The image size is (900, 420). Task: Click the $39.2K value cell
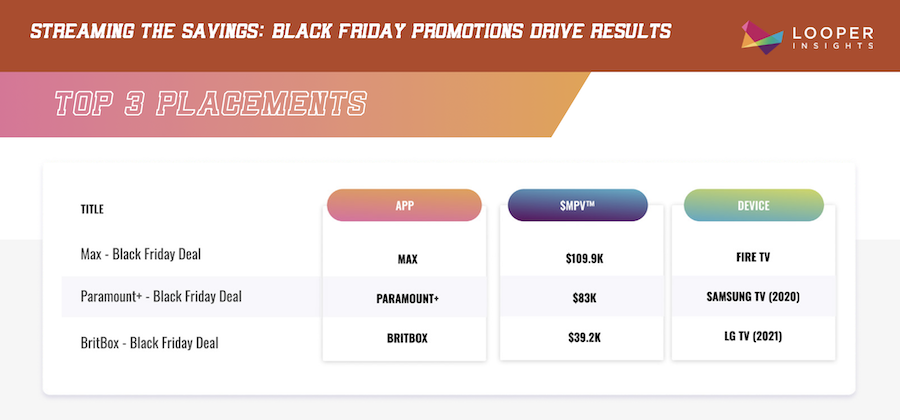579,338
